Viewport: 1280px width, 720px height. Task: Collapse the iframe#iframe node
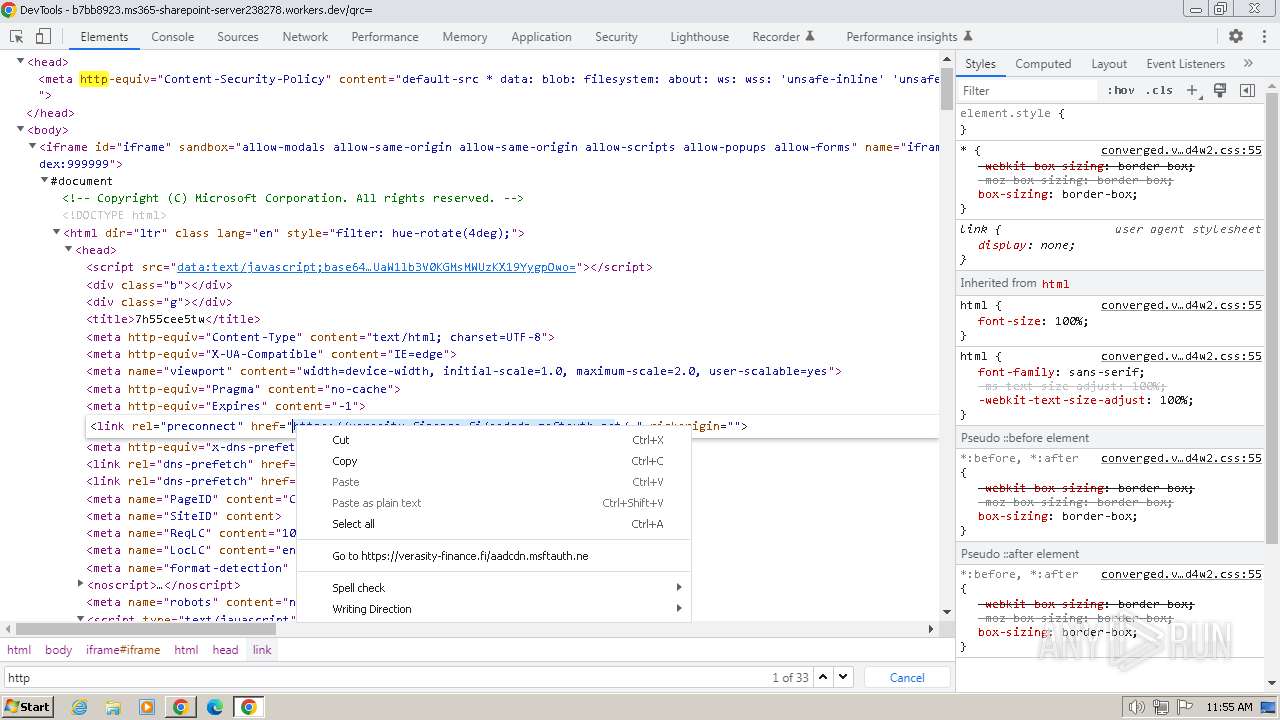[32, 147]
